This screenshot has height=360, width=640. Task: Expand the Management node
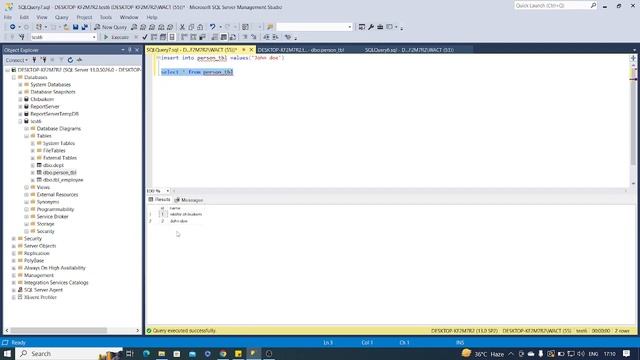(14, 275)
